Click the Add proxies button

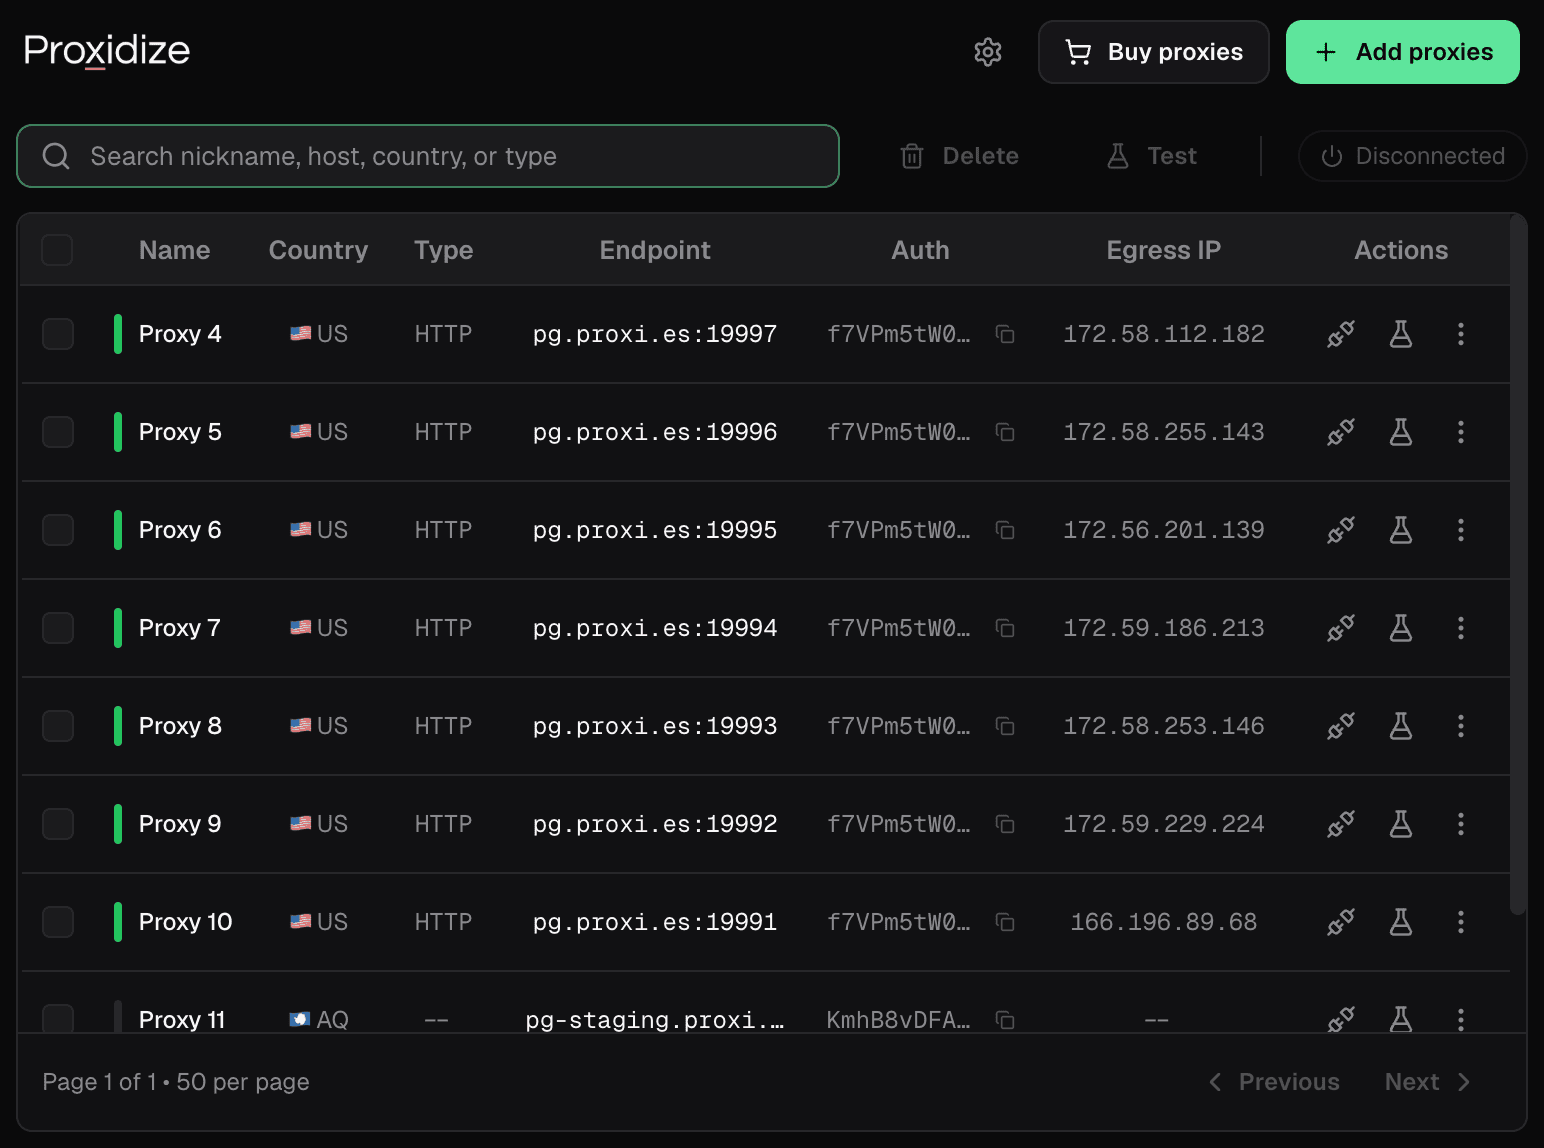[x=1403, y=52]
